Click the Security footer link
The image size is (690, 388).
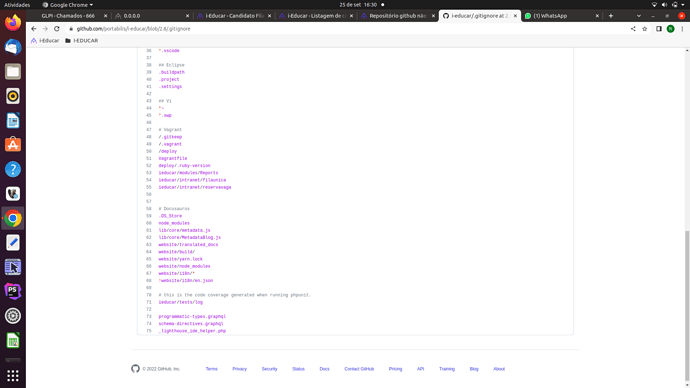click(x=269, y=369)
